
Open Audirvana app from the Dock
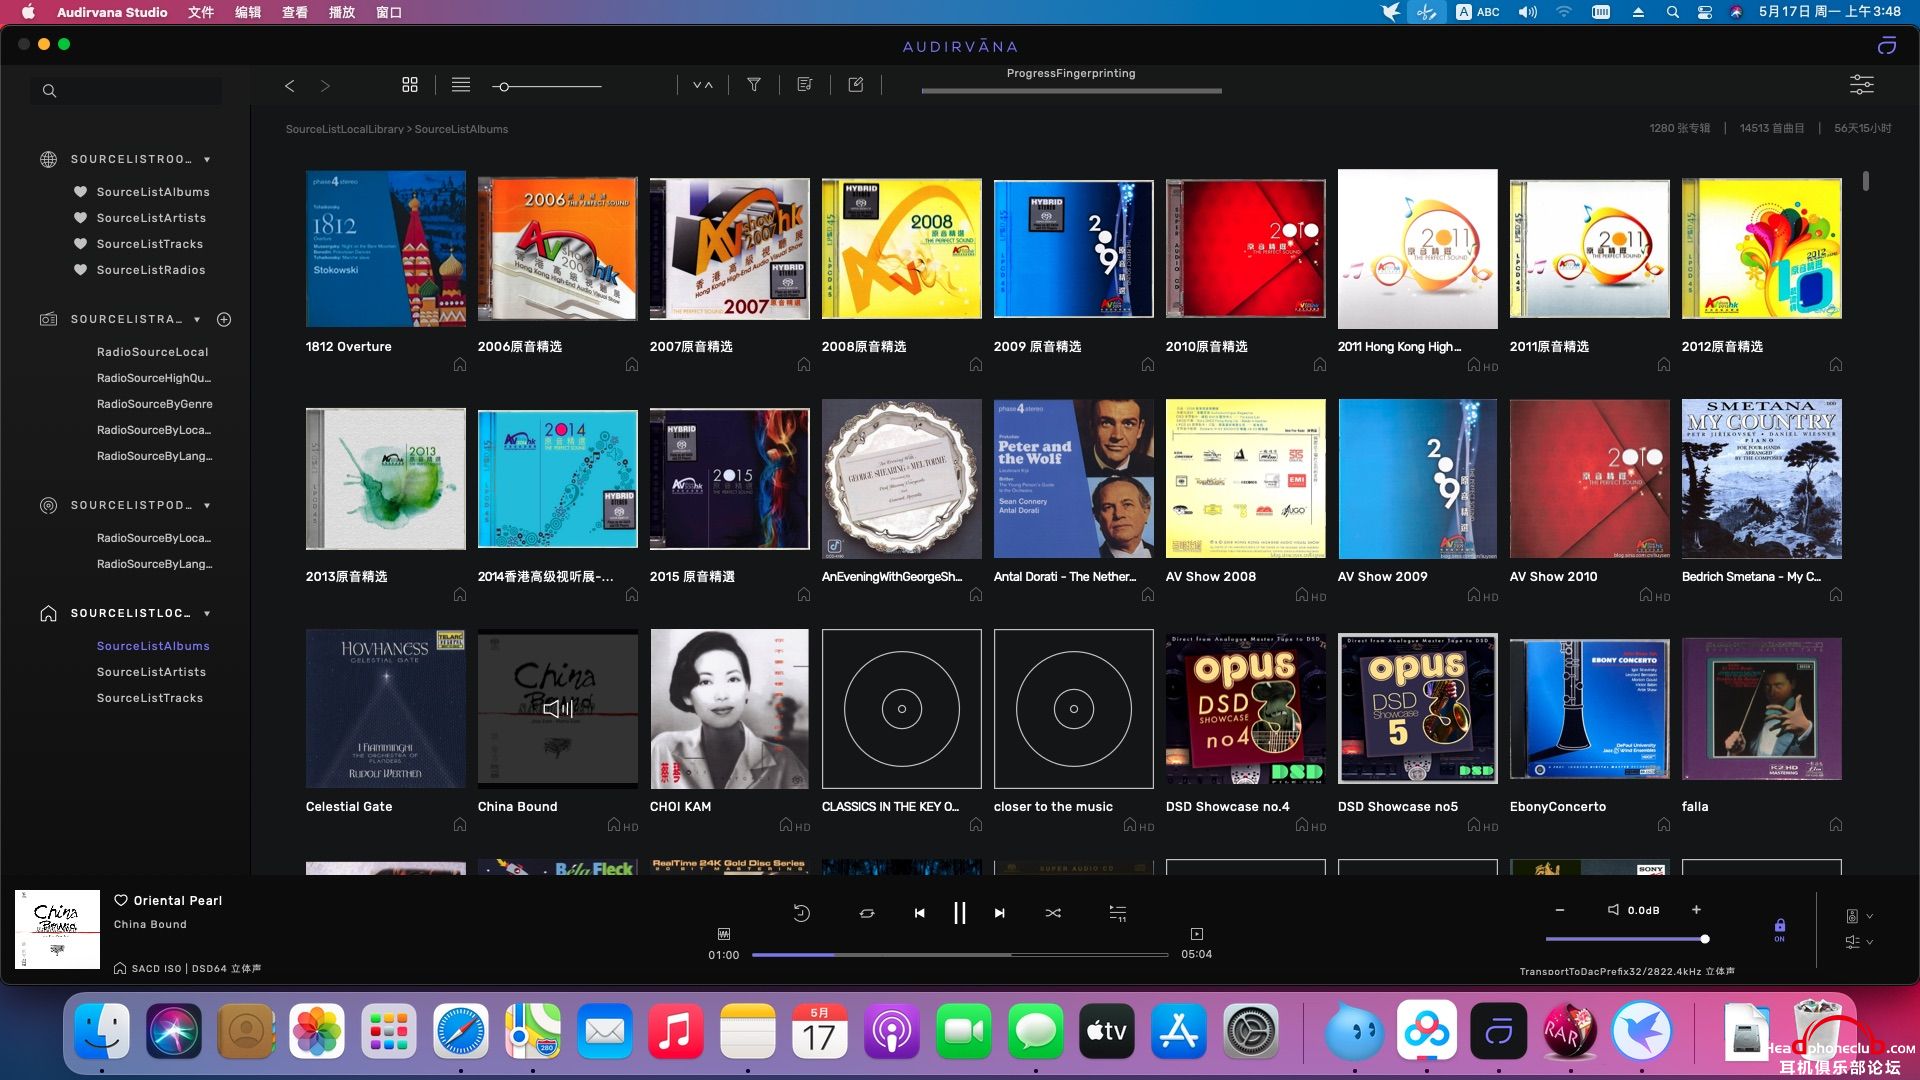tap(1498, 1031)
